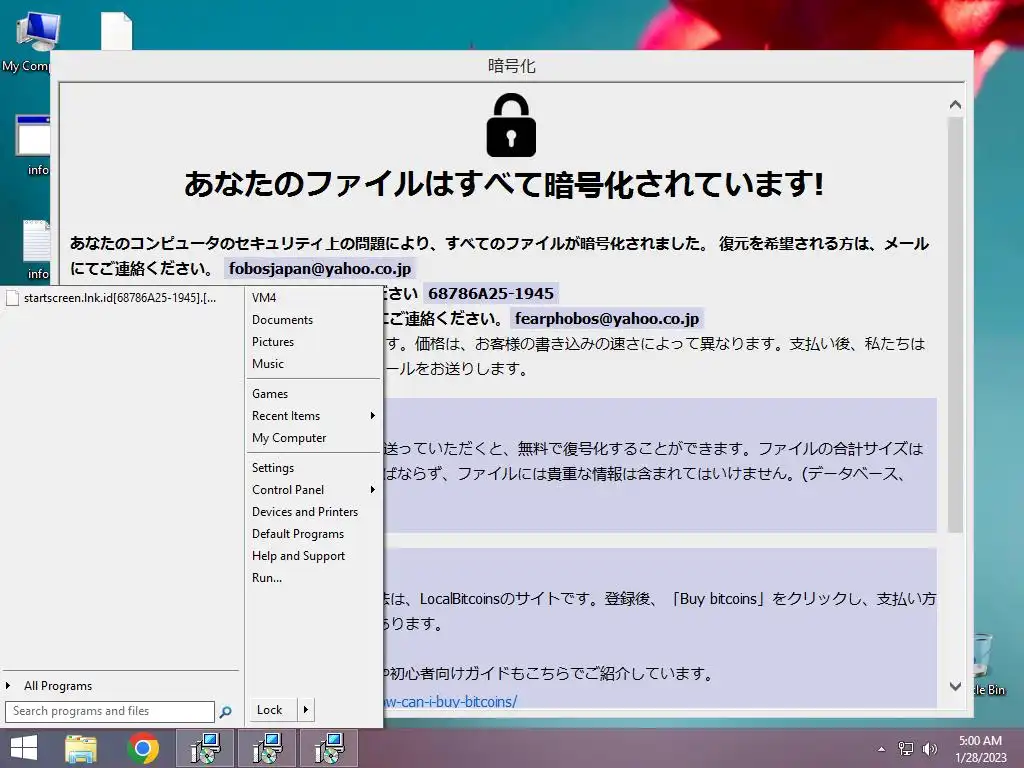Click the fobosjapan@yahoo.co.jp email address
This screenshot has height=768, width=1024.
pyautogui.click(x=319, y=268)
